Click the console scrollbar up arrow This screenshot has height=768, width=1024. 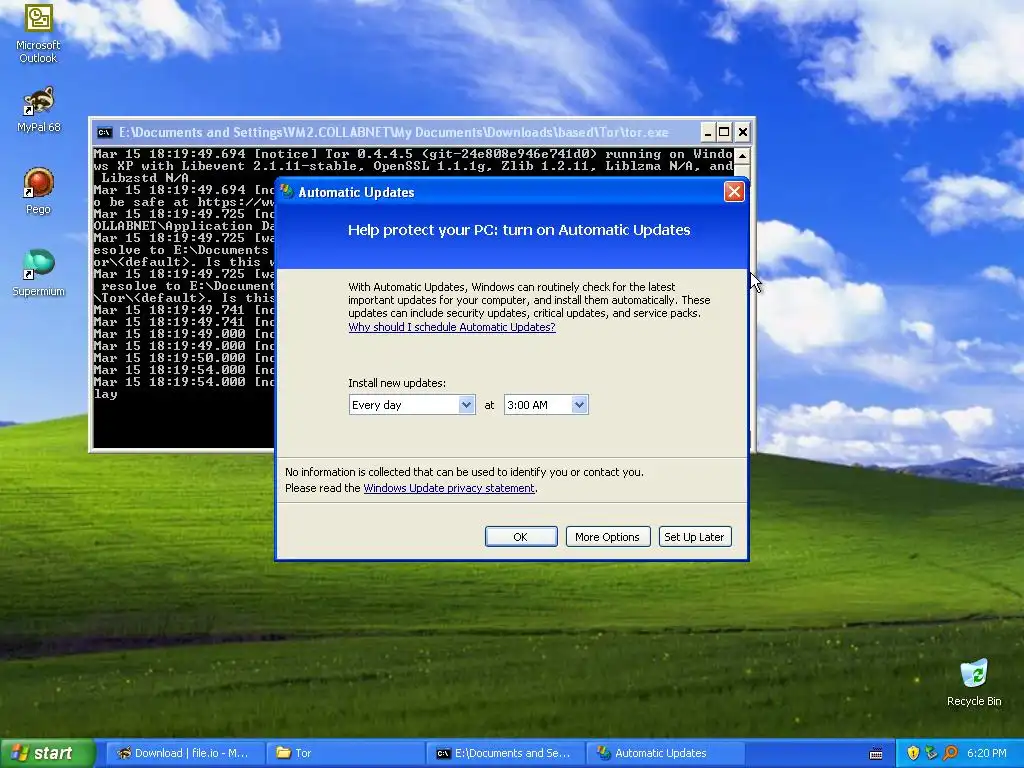point(742,157)
